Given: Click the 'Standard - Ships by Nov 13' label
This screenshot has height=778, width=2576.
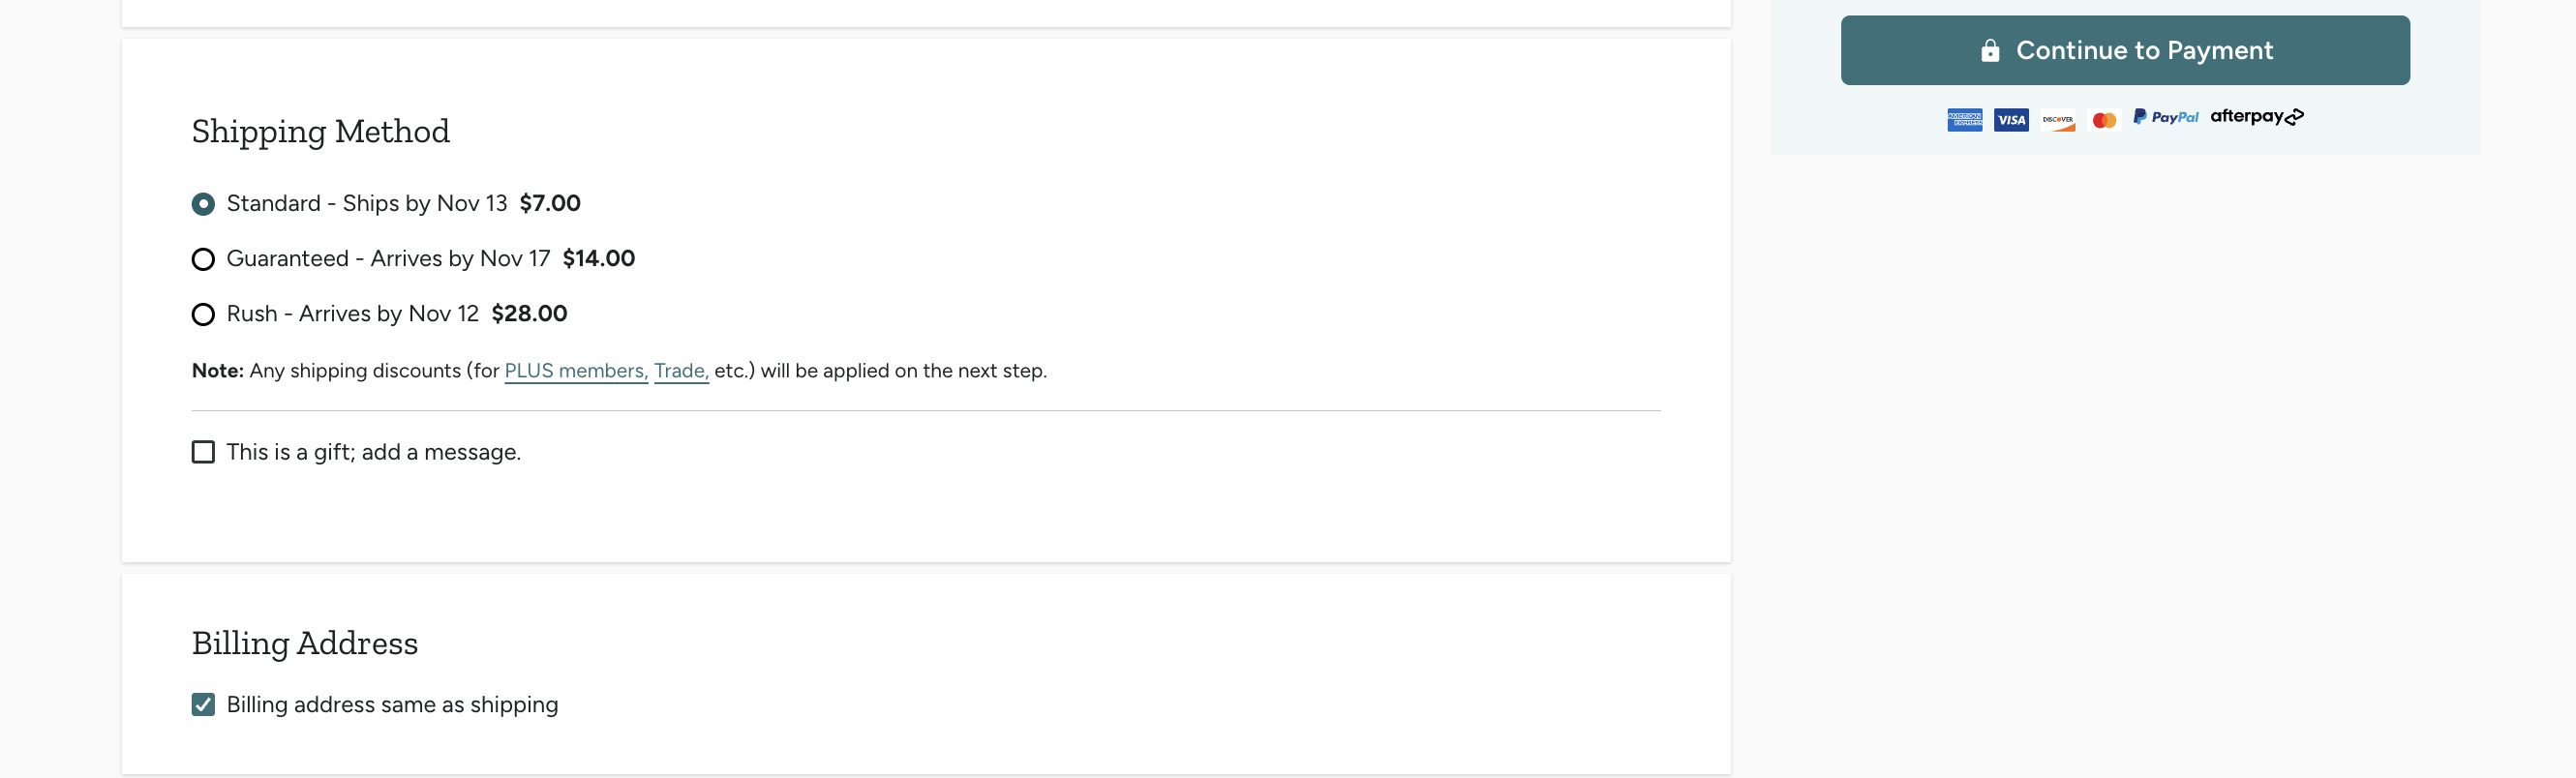Looking at the screenshot, I should [366, 204].
